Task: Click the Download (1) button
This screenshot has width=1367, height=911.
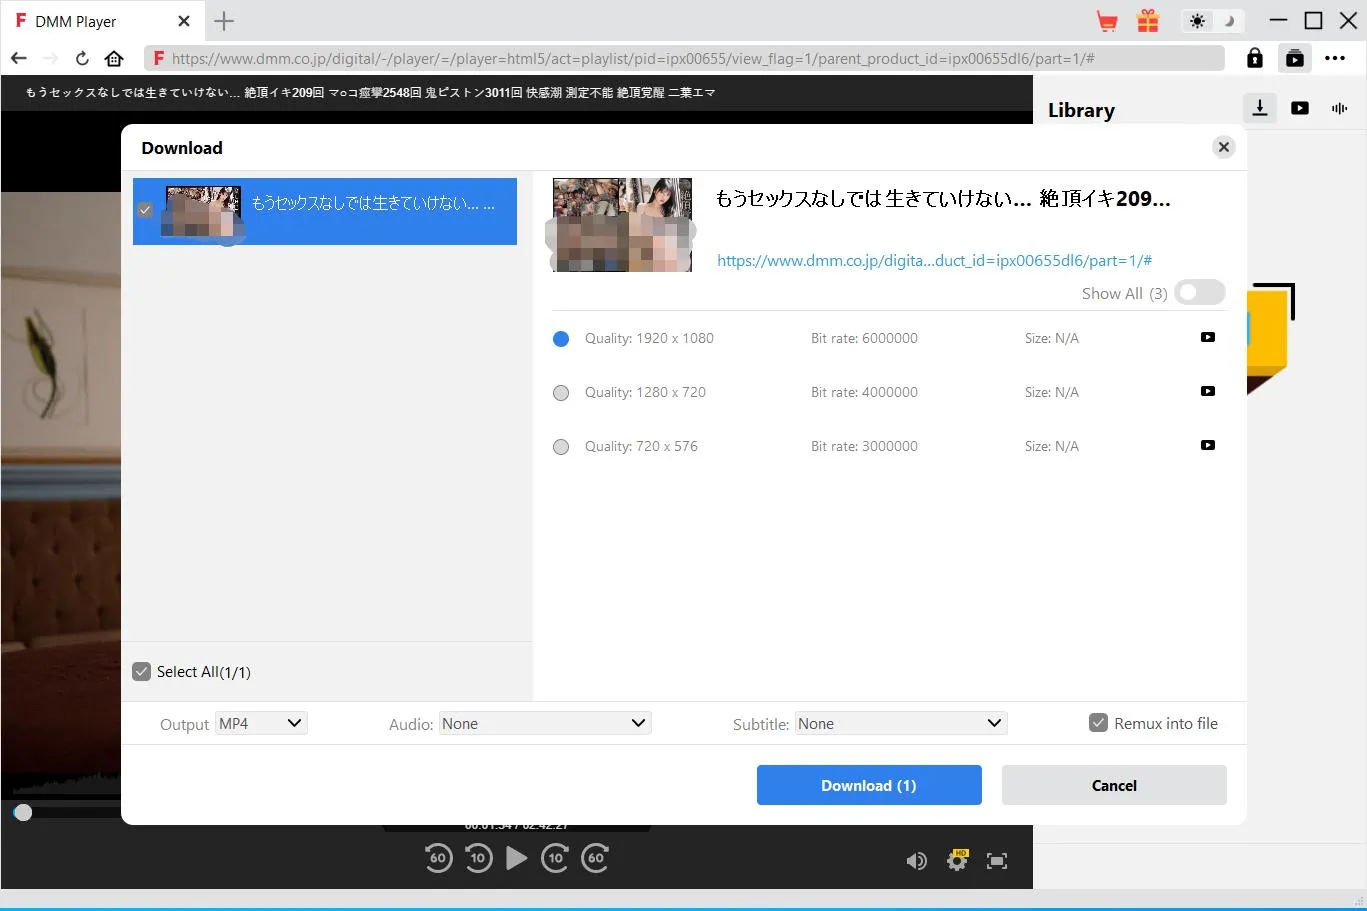Action: click(x=868, y=785)
